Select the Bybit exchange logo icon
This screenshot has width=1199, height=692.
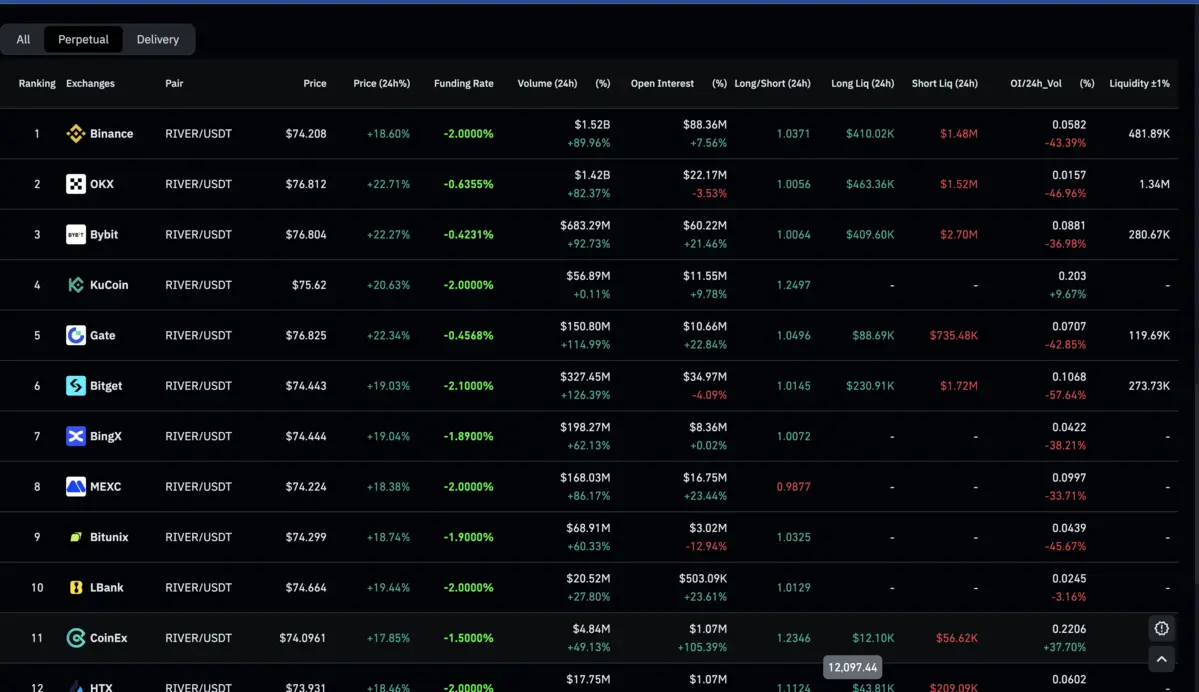[x=78, y=234]
